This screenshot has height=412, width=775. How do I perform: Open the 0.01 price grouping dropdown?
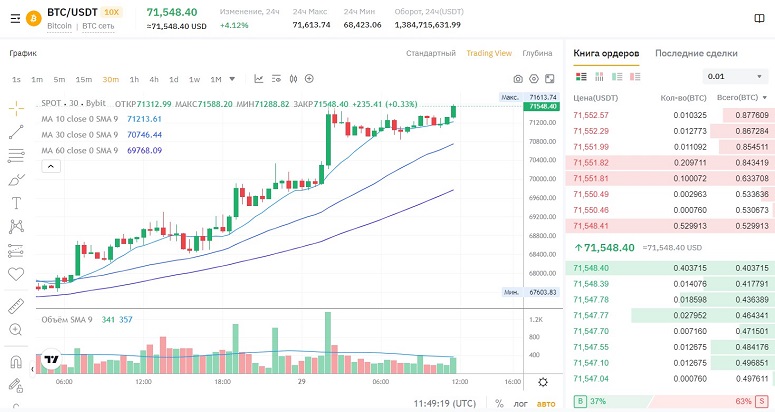[x=736, y=76]
